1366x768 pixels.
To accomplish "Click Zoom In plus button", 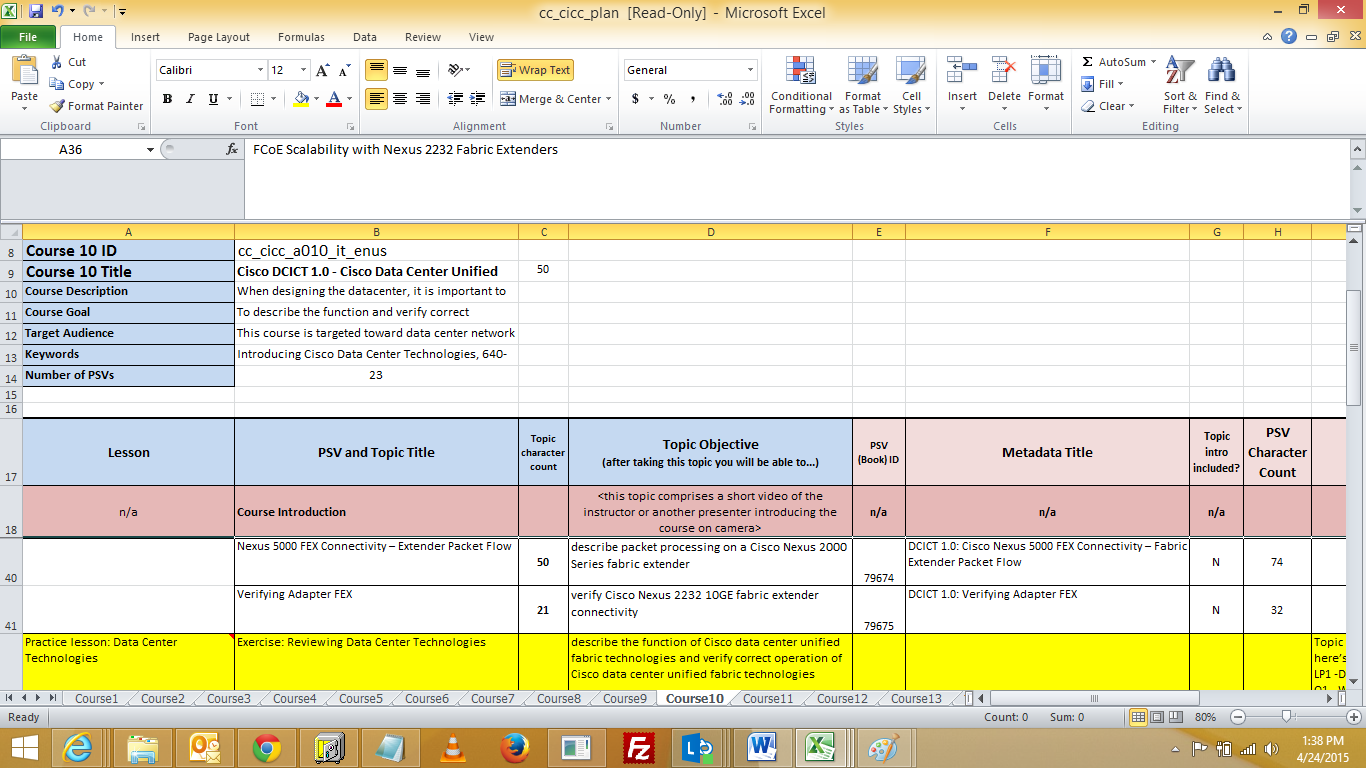I will 1354,717.
